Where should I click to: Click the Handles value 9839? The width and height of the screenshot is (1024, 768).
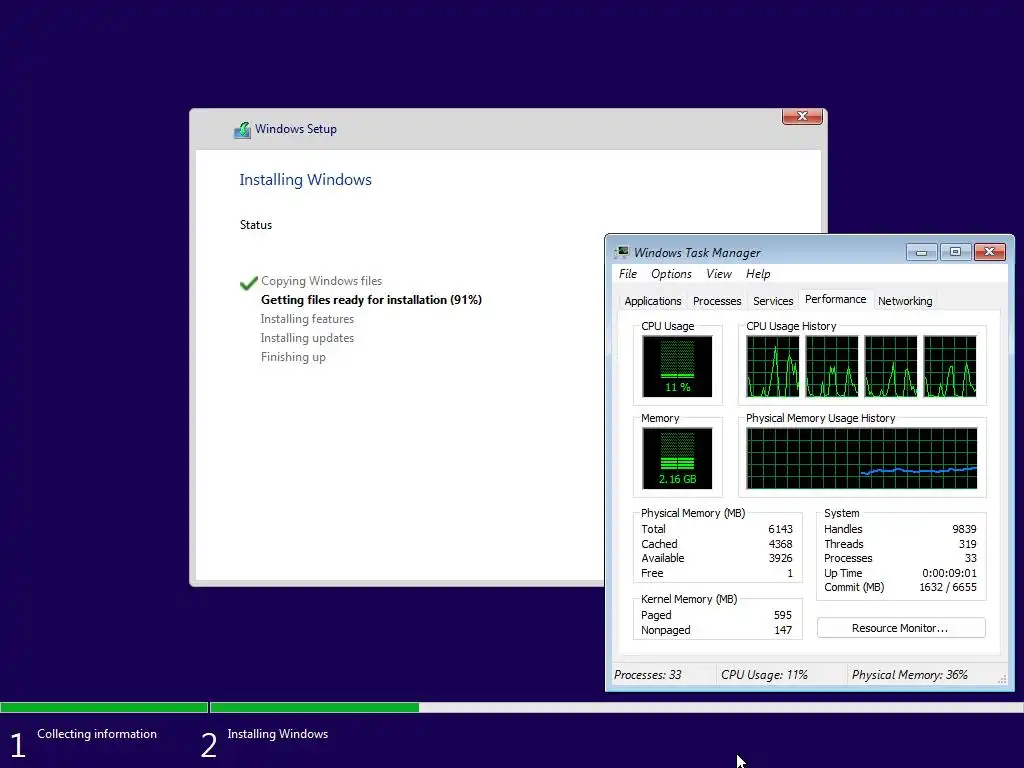964,529
